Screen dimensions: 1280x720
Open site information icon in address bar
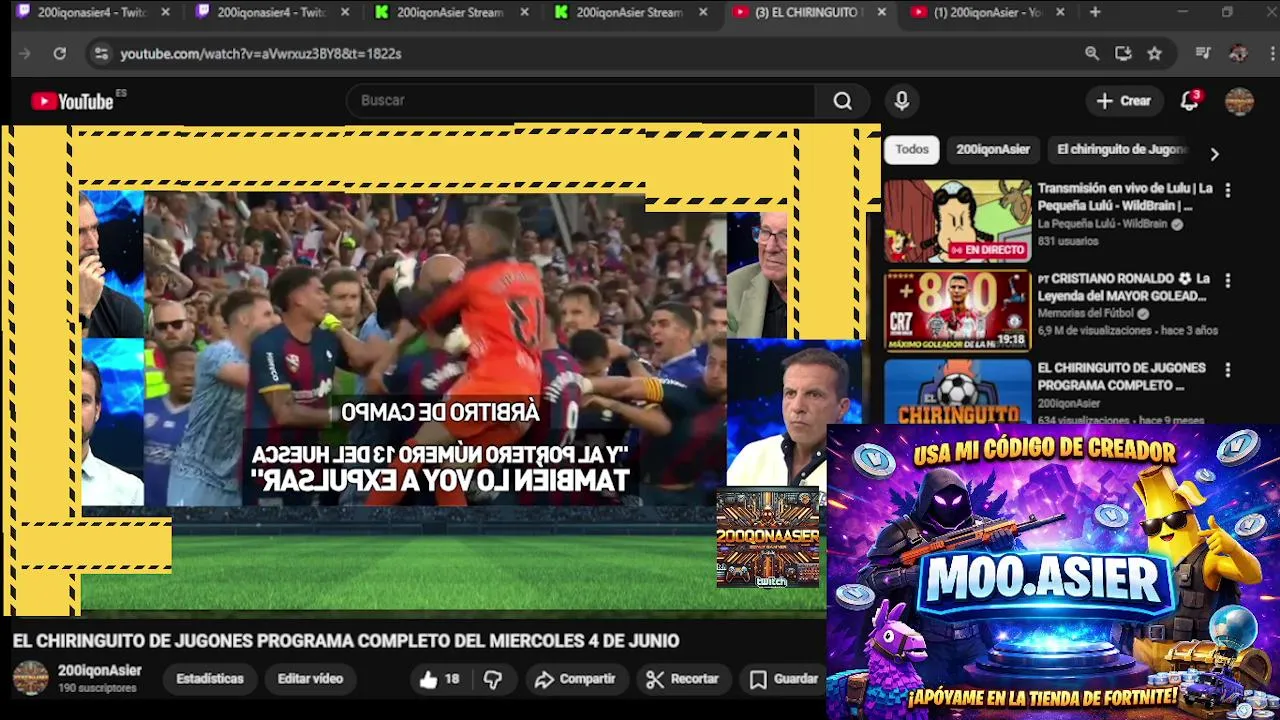[x=101, y=54]
